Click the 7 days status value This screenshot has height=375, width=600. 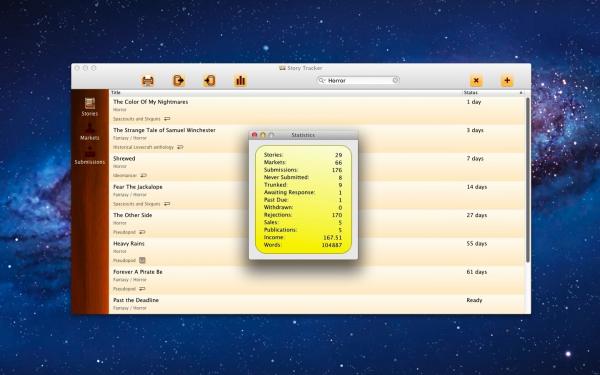(x=475, y=158)
